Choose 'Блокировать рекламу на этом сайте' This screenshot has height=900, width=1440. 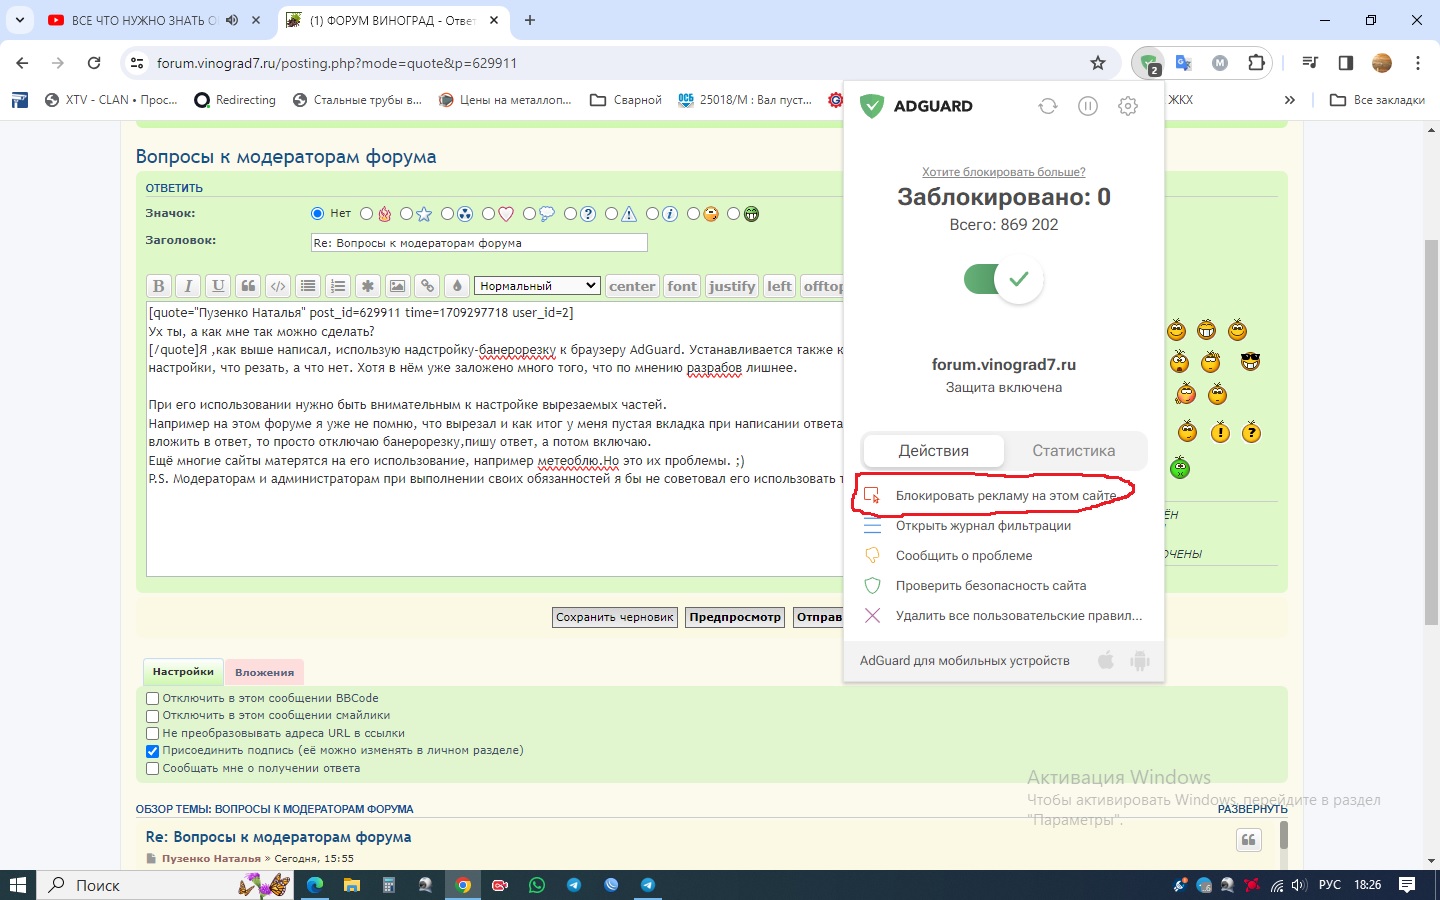coord(1004,496)
